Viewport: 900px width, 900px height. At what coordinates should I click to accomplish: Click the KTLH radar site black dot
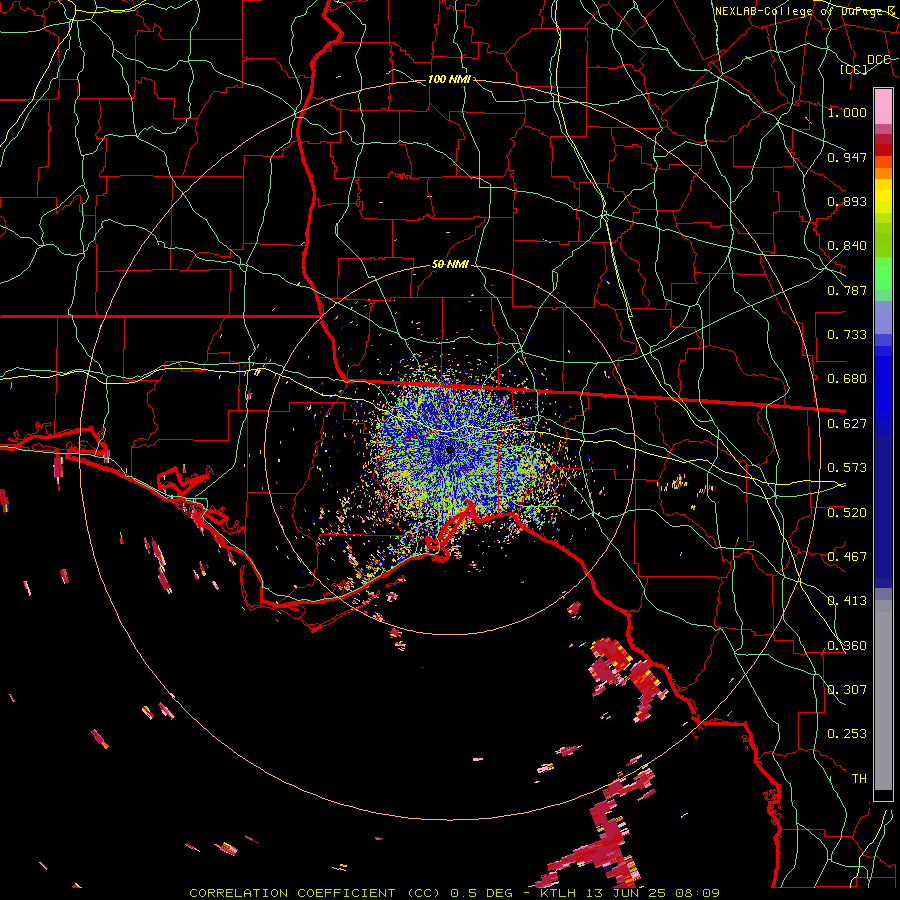tap(451, 449)
